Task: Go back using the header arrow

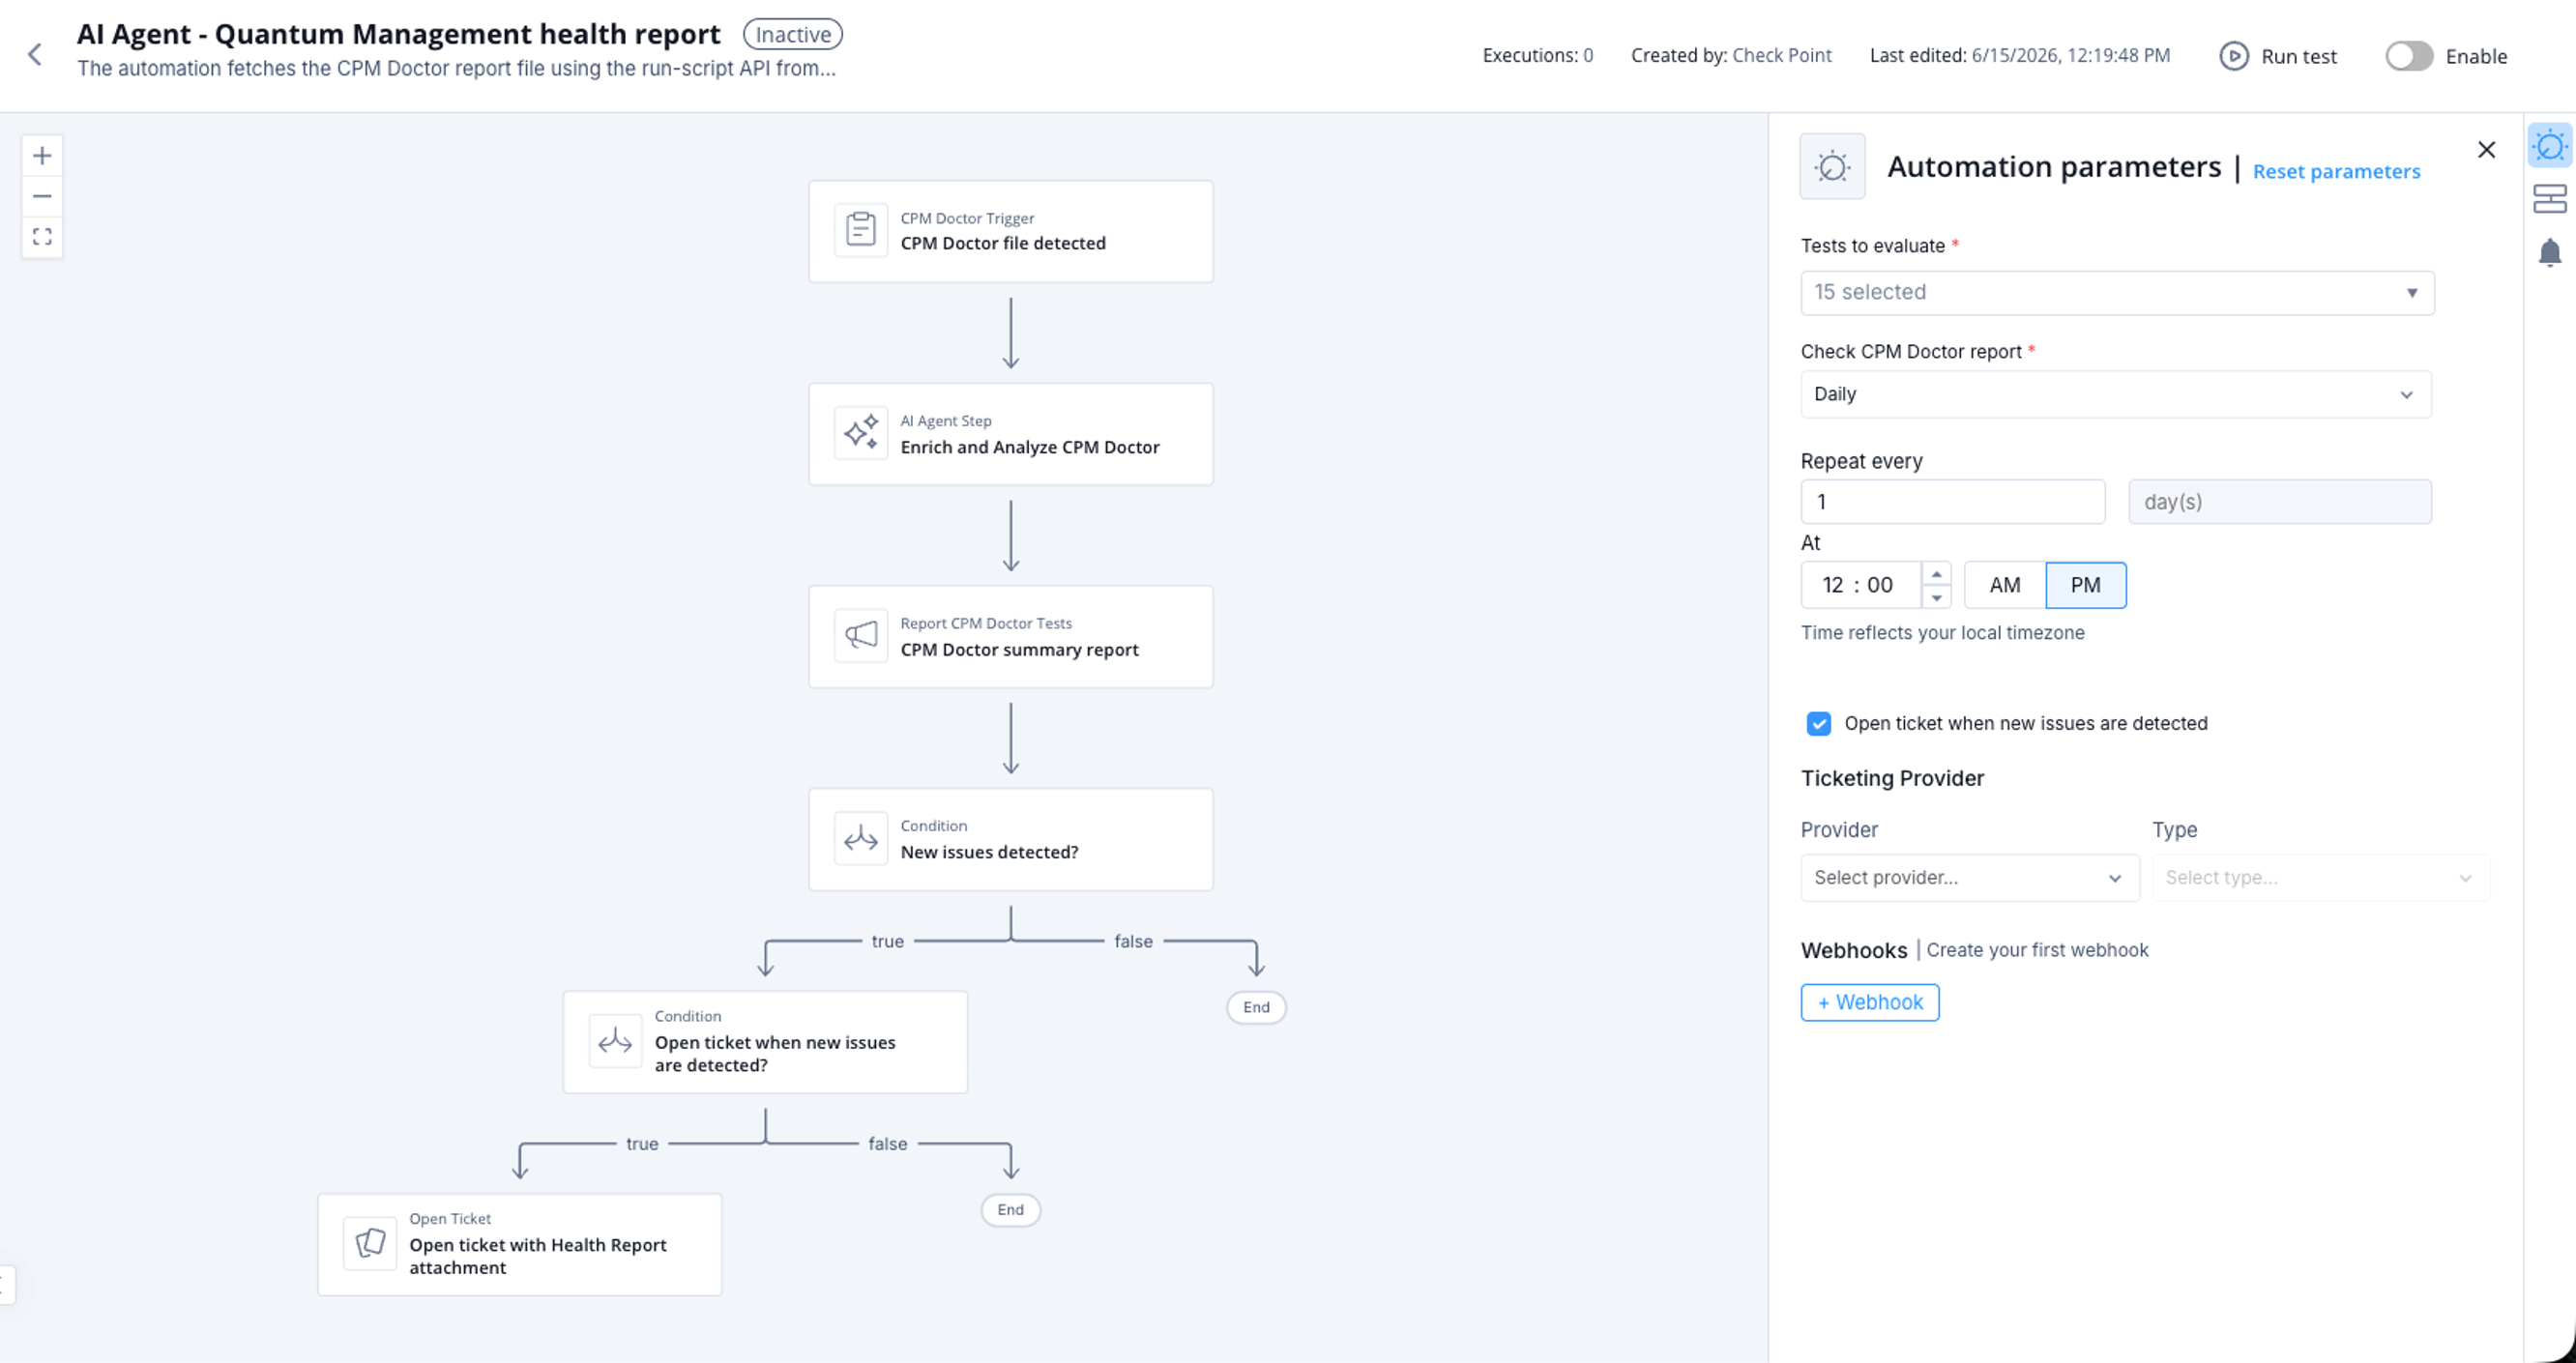Action: tap(35, 54)
